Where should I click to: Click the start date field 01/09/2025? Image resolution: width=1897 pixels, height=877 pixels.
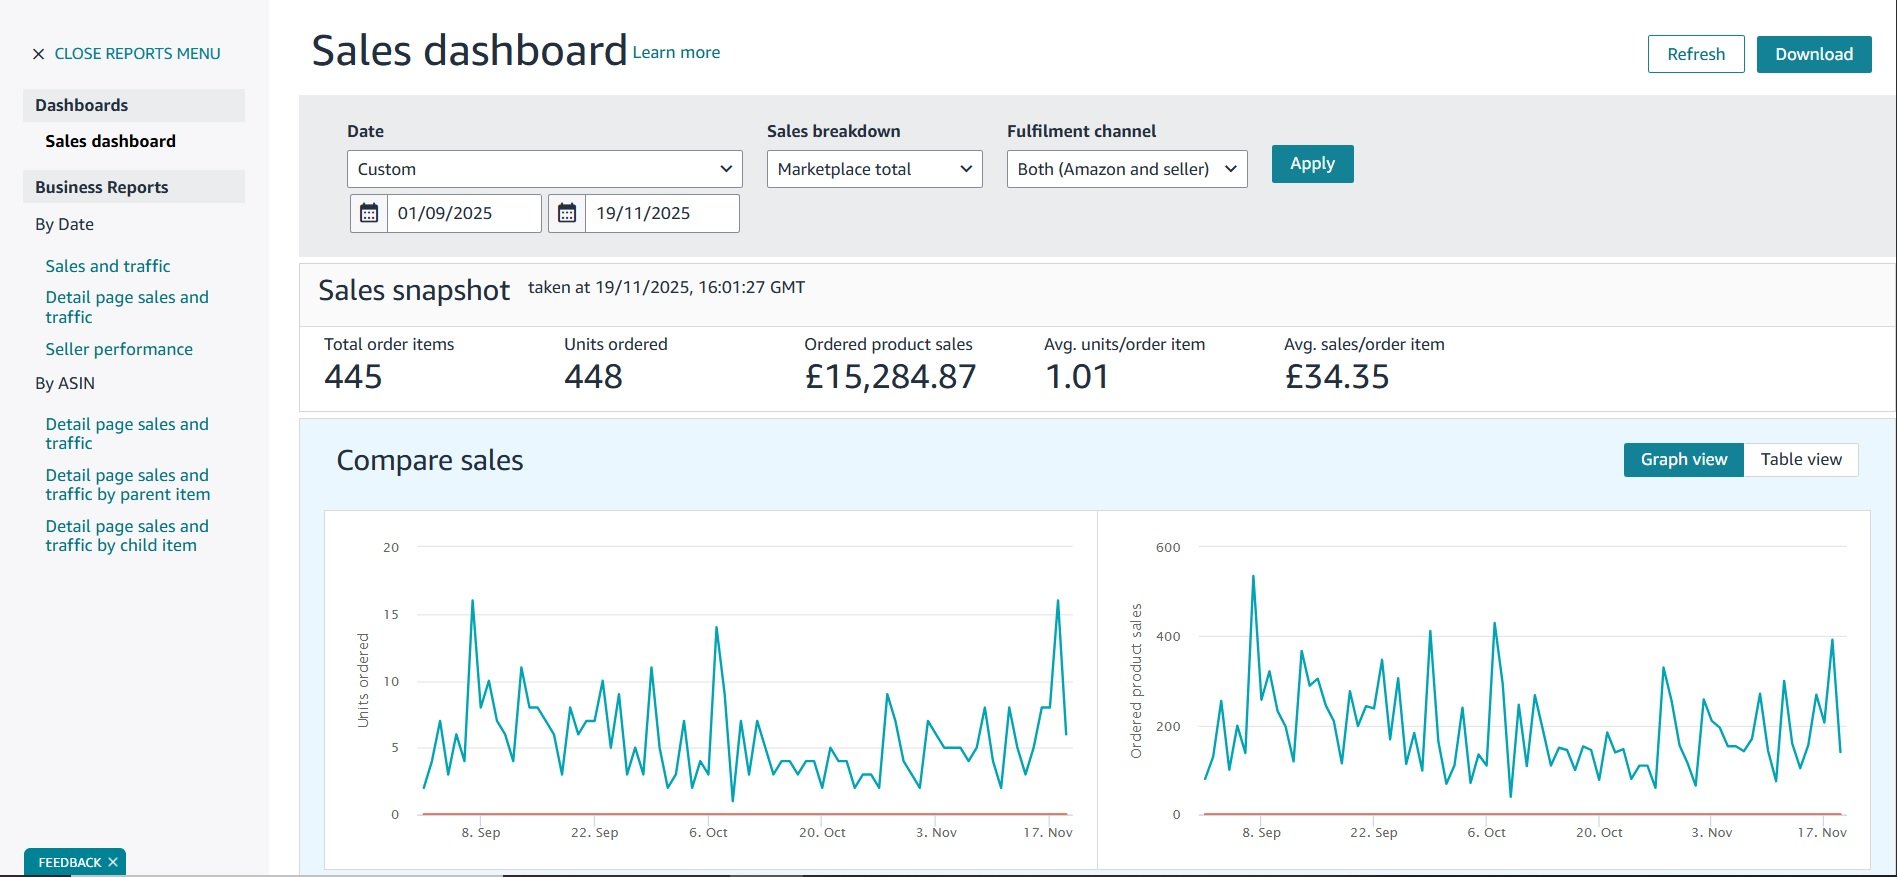(463, 213)
